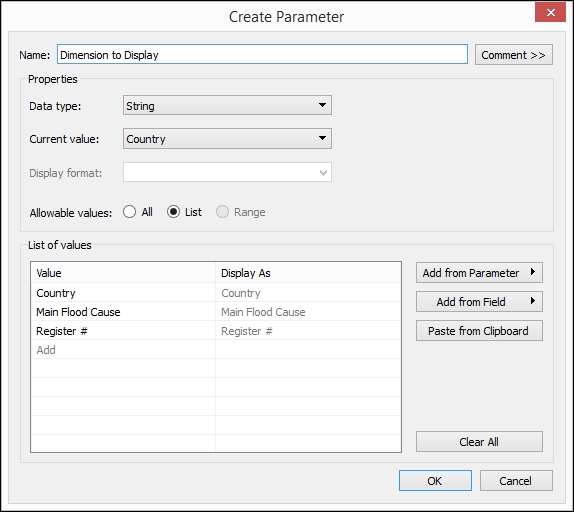The width and height of the screenshot is (574, 512).
Task: Expand the Current value Country dropdown
Action: click(x=227, y=138)
